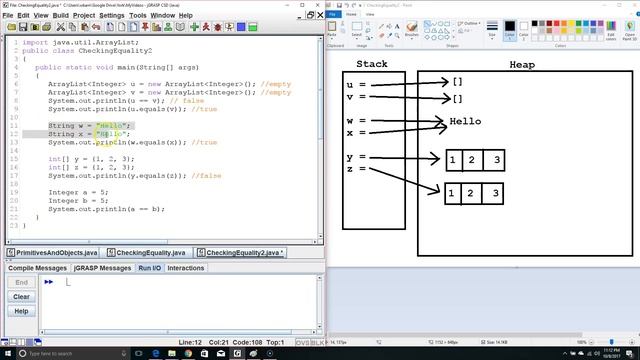Expand the Outline dropdown in Paint
Viewport: 640px width, 360px height.
pyautogui.click(x=469, y=24)
